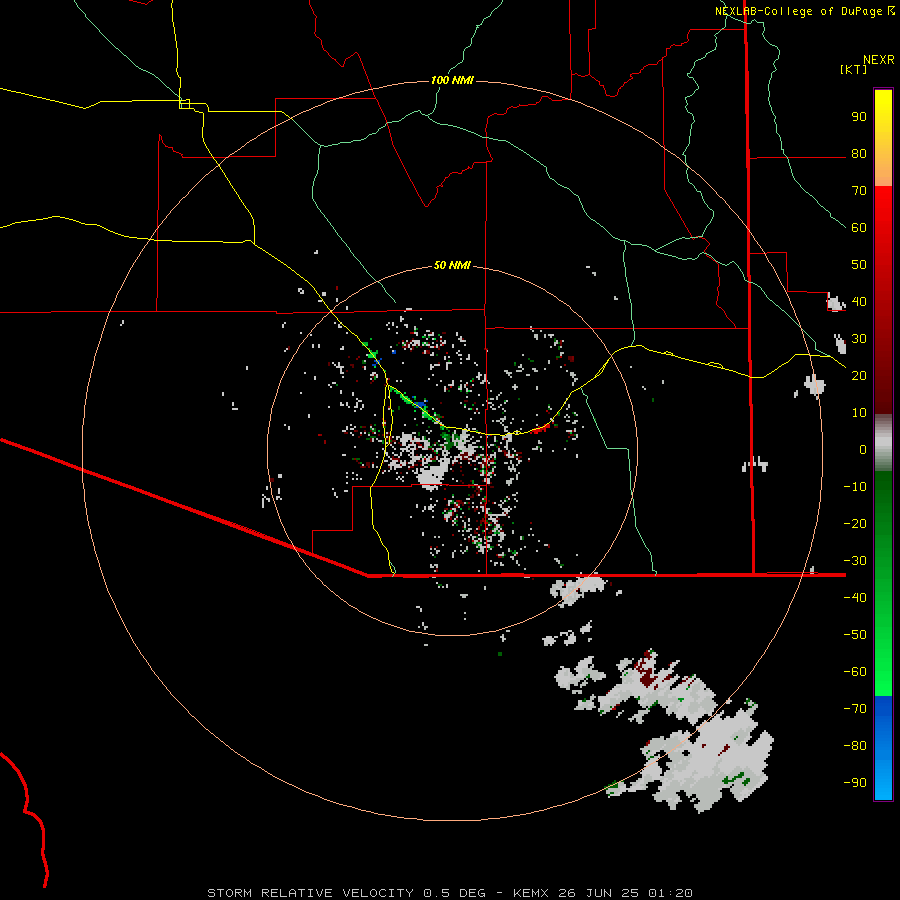900x900 pixels.
Task: Click the -40 value on the velocity scale
Action: tap(855, 598)
